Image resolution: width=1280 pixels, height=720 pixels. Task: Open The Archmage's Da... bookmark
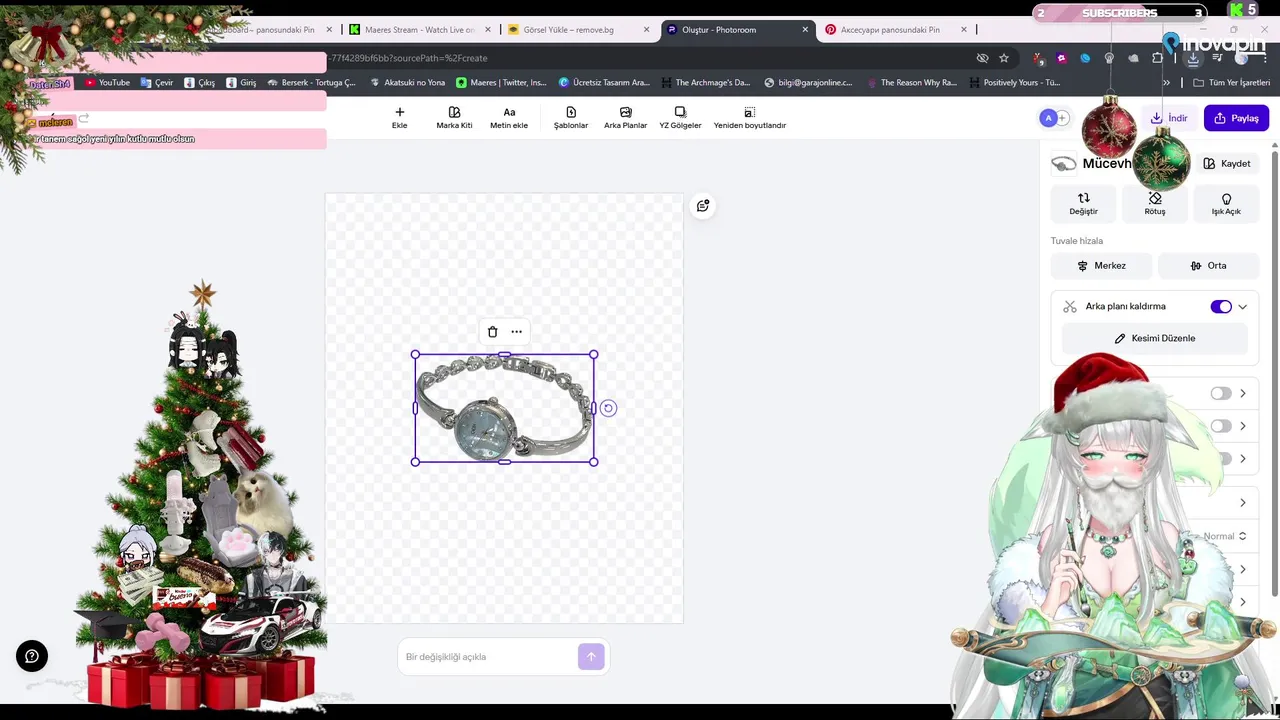point(705,82)
